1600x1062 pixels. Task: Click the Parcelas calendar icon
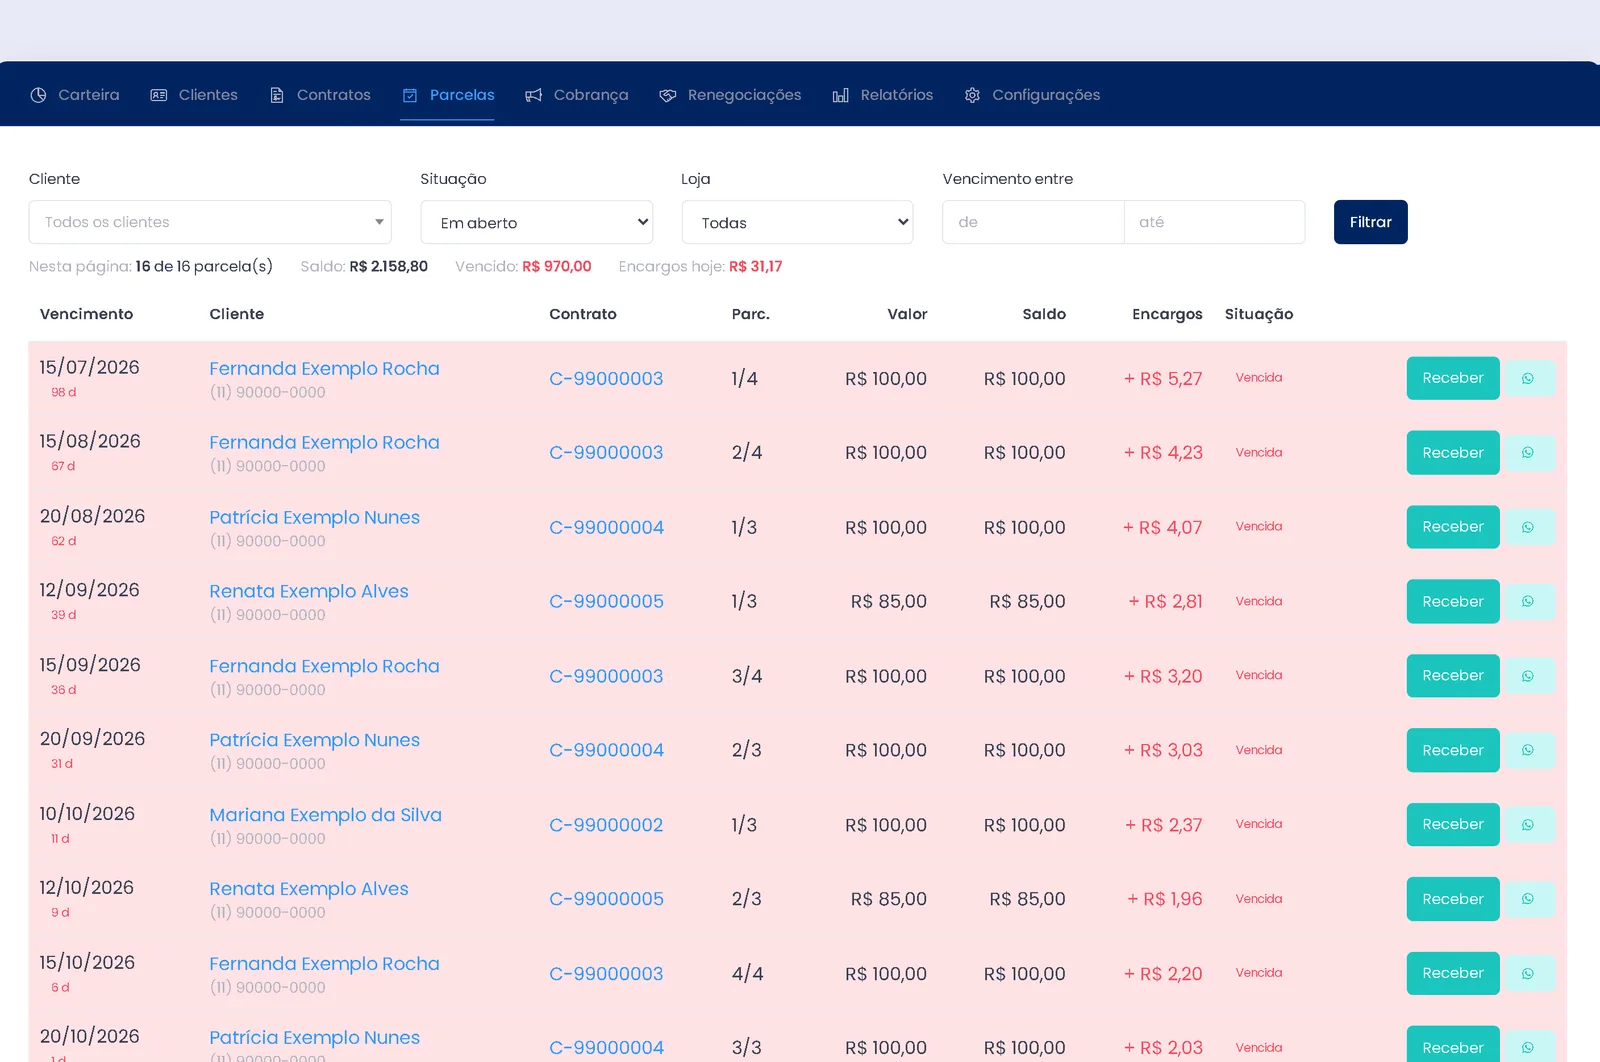(x=410, y=95)
